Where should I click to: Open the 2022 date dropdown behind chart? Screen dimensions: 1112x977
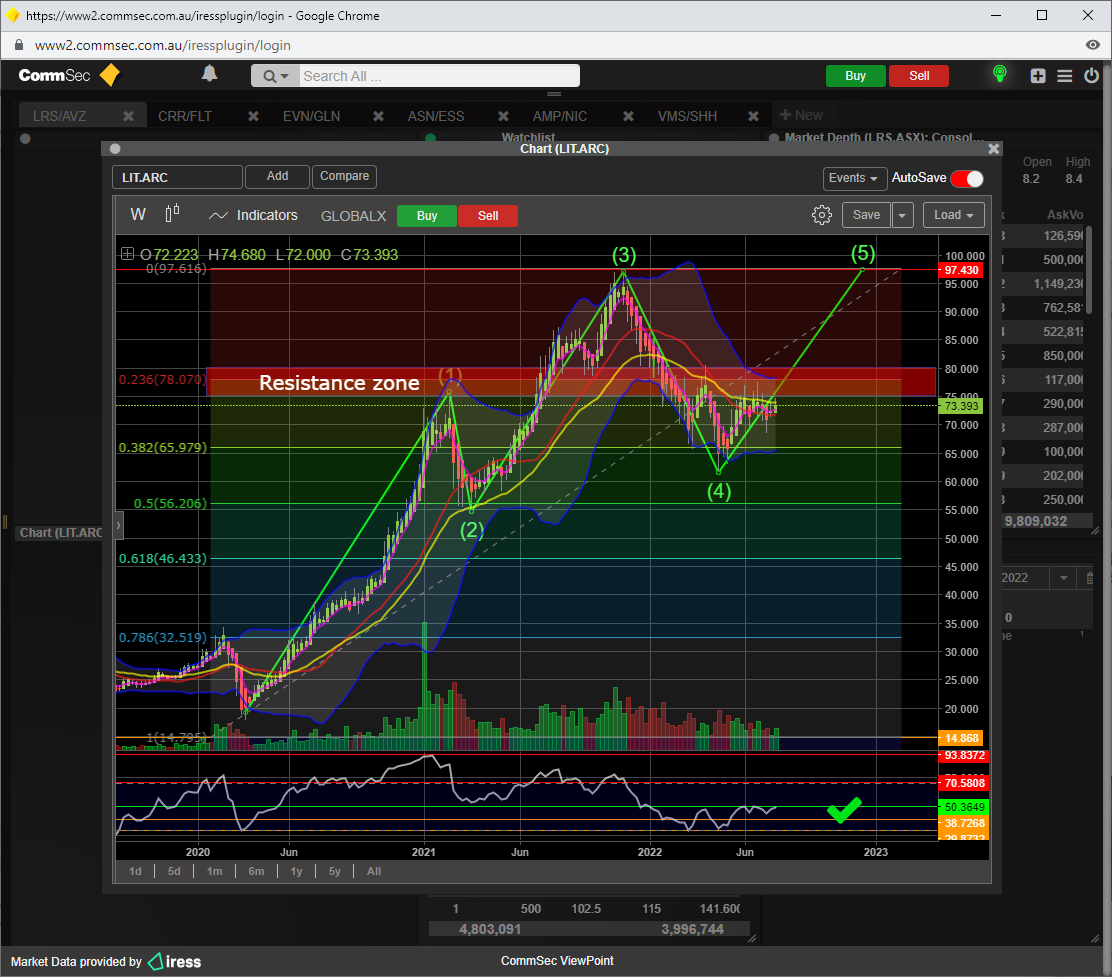pyautogui.click(x=1063, y=578)
